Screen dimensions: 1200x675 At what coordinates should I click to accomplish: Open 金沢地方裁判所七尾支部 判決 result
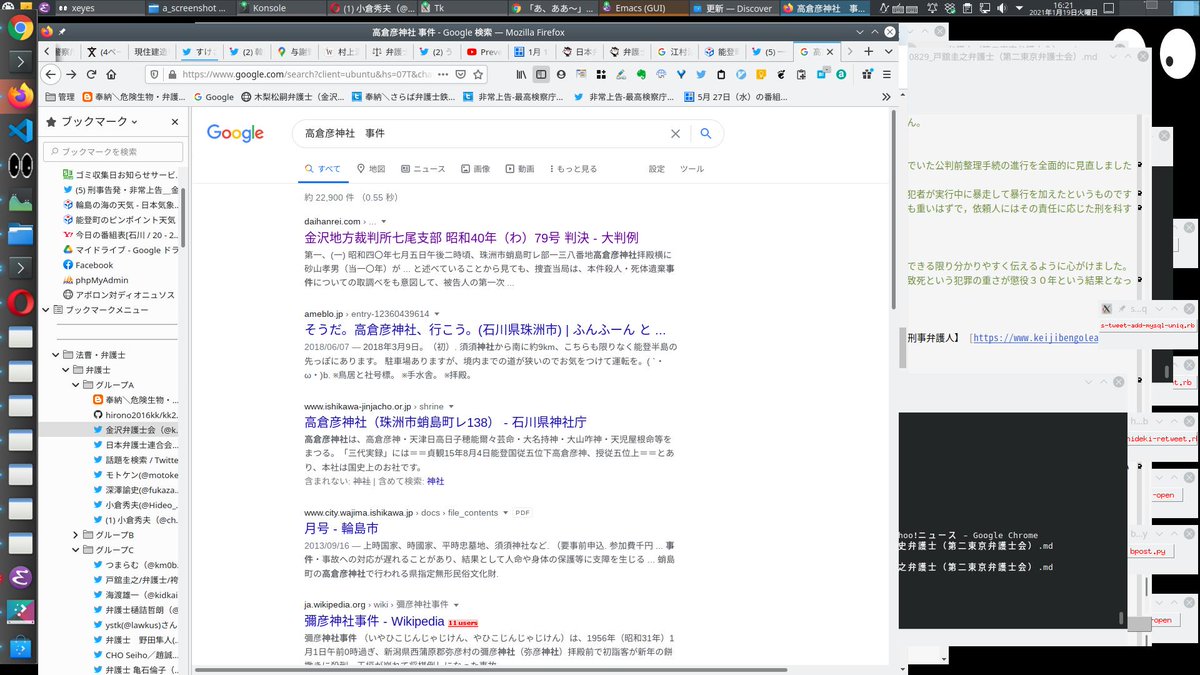point(471,238)
